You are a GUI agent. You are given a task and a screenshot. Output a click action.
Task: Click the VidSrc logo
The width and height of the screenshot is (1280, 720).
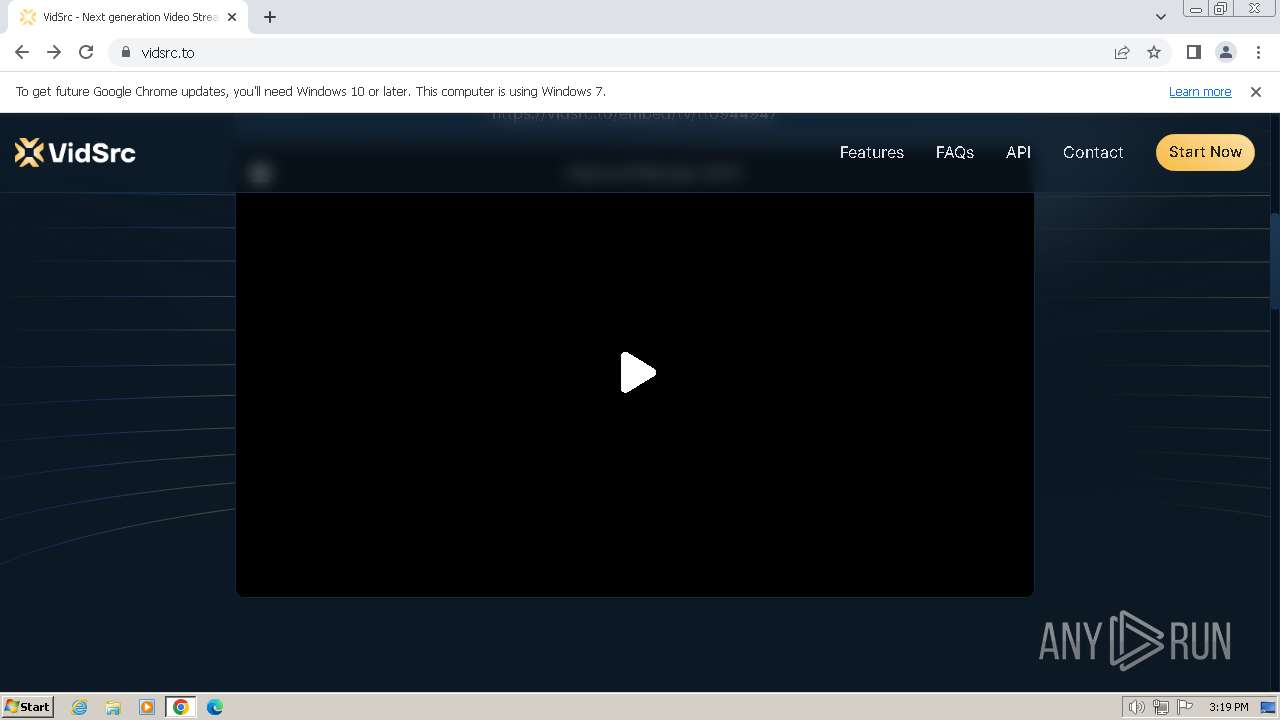click(75, 152)
